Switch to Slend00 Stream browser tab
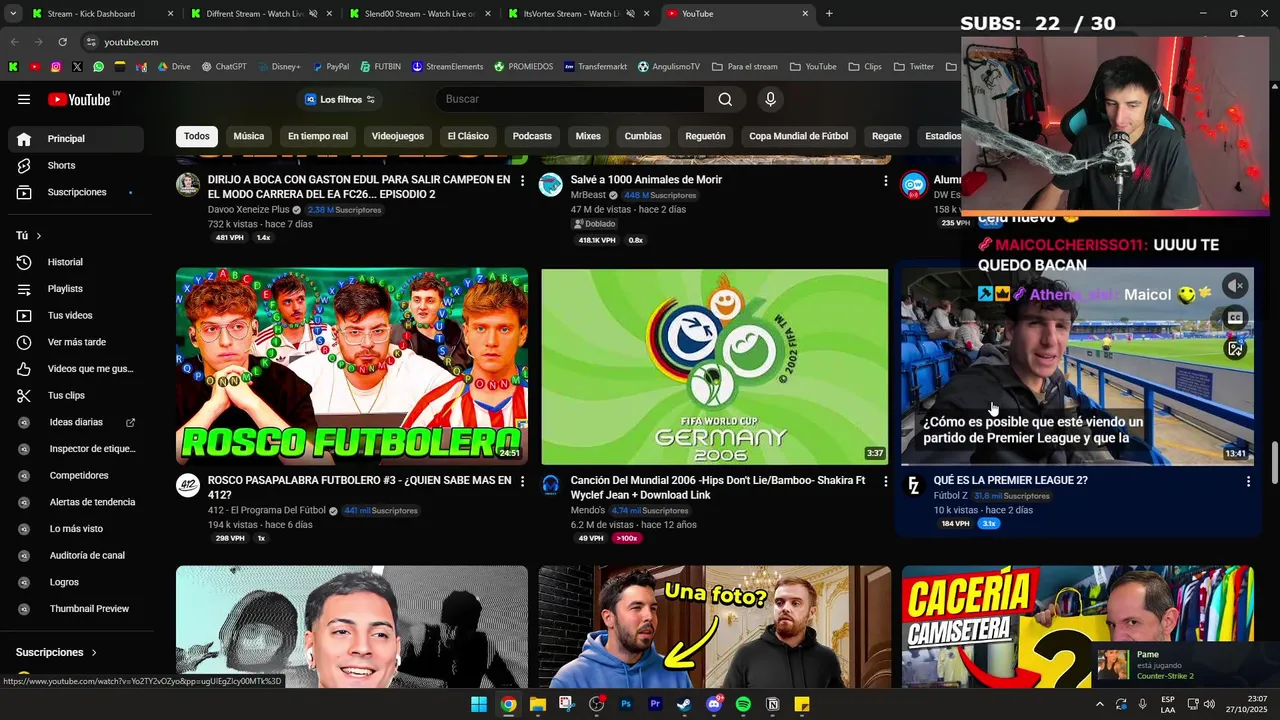Screen dimensions: 1280x720 coord(418,14)
